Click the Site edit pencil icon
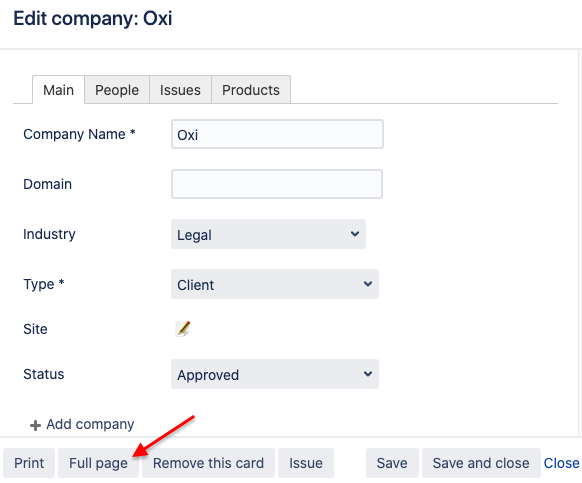 183,329
